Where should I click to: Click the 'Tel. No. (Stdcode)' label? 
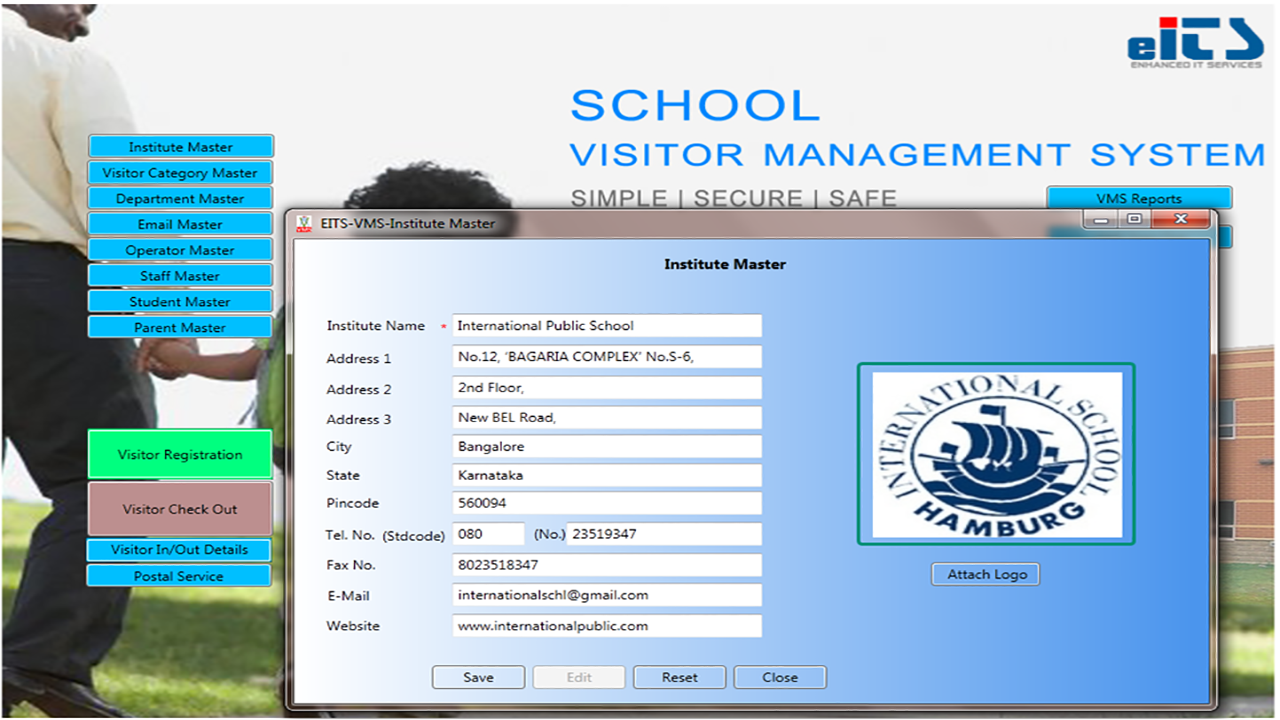(386, 535)
